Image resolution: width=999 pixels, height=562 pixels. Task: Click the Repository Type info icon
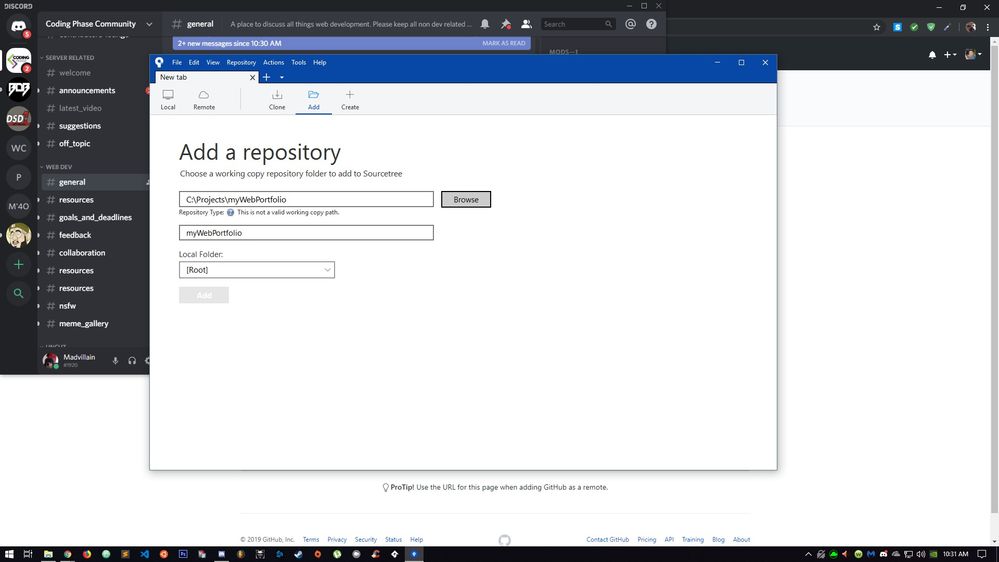coord(231,212)
